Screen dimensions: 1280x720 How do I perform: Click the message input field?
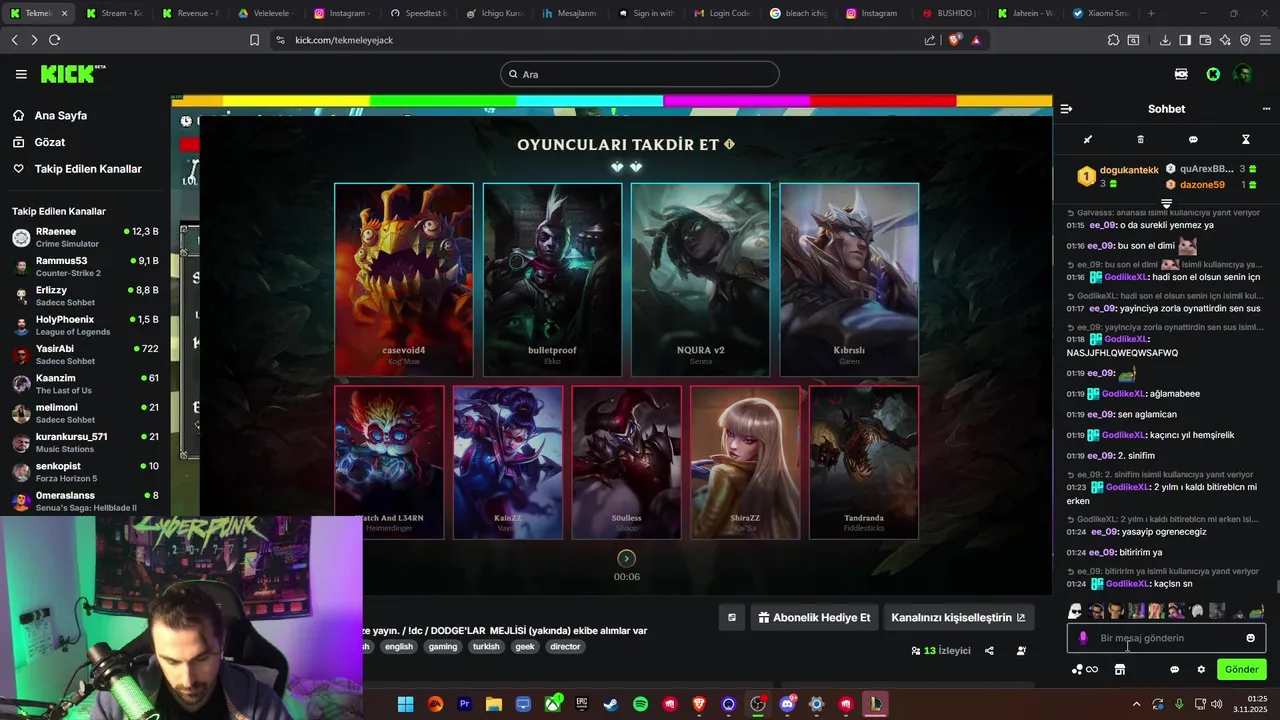[1166, 638]
